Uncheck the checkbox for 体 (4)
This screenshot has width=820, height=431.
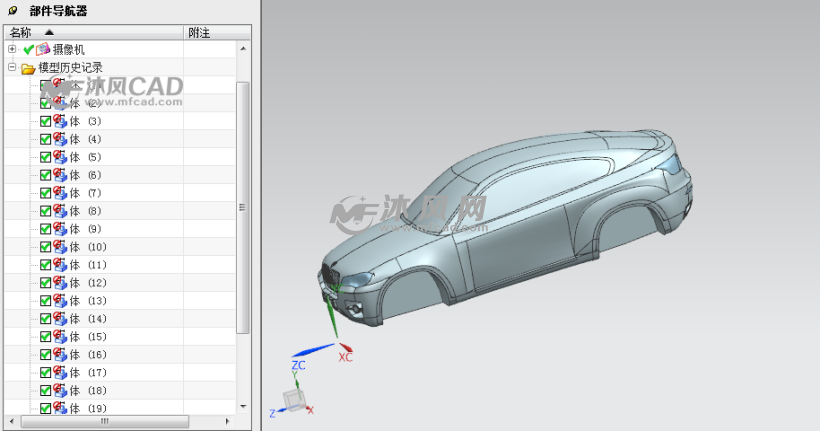coord(45,139)
